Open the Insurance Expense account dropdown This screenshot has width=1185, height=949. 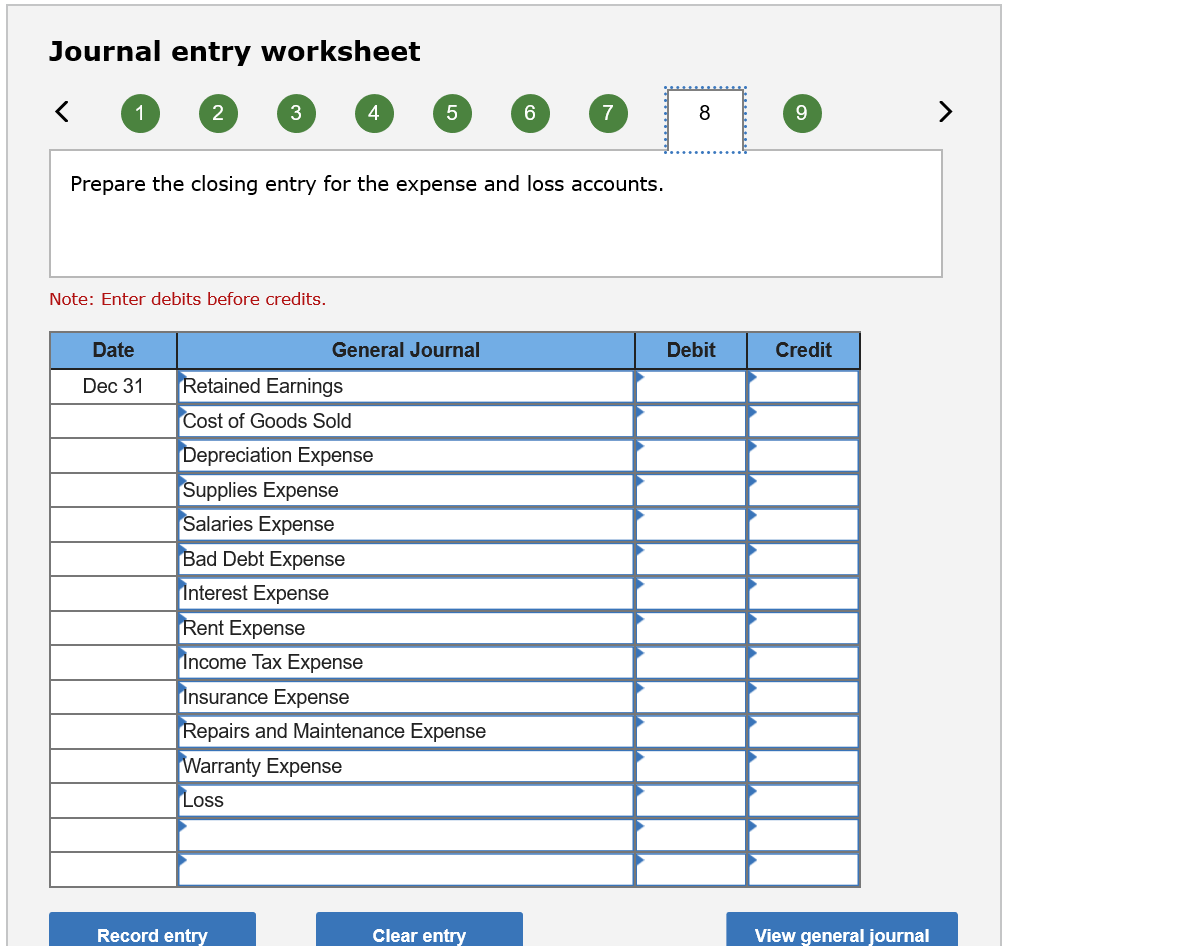pyautogui.click(x=406, y=697)
